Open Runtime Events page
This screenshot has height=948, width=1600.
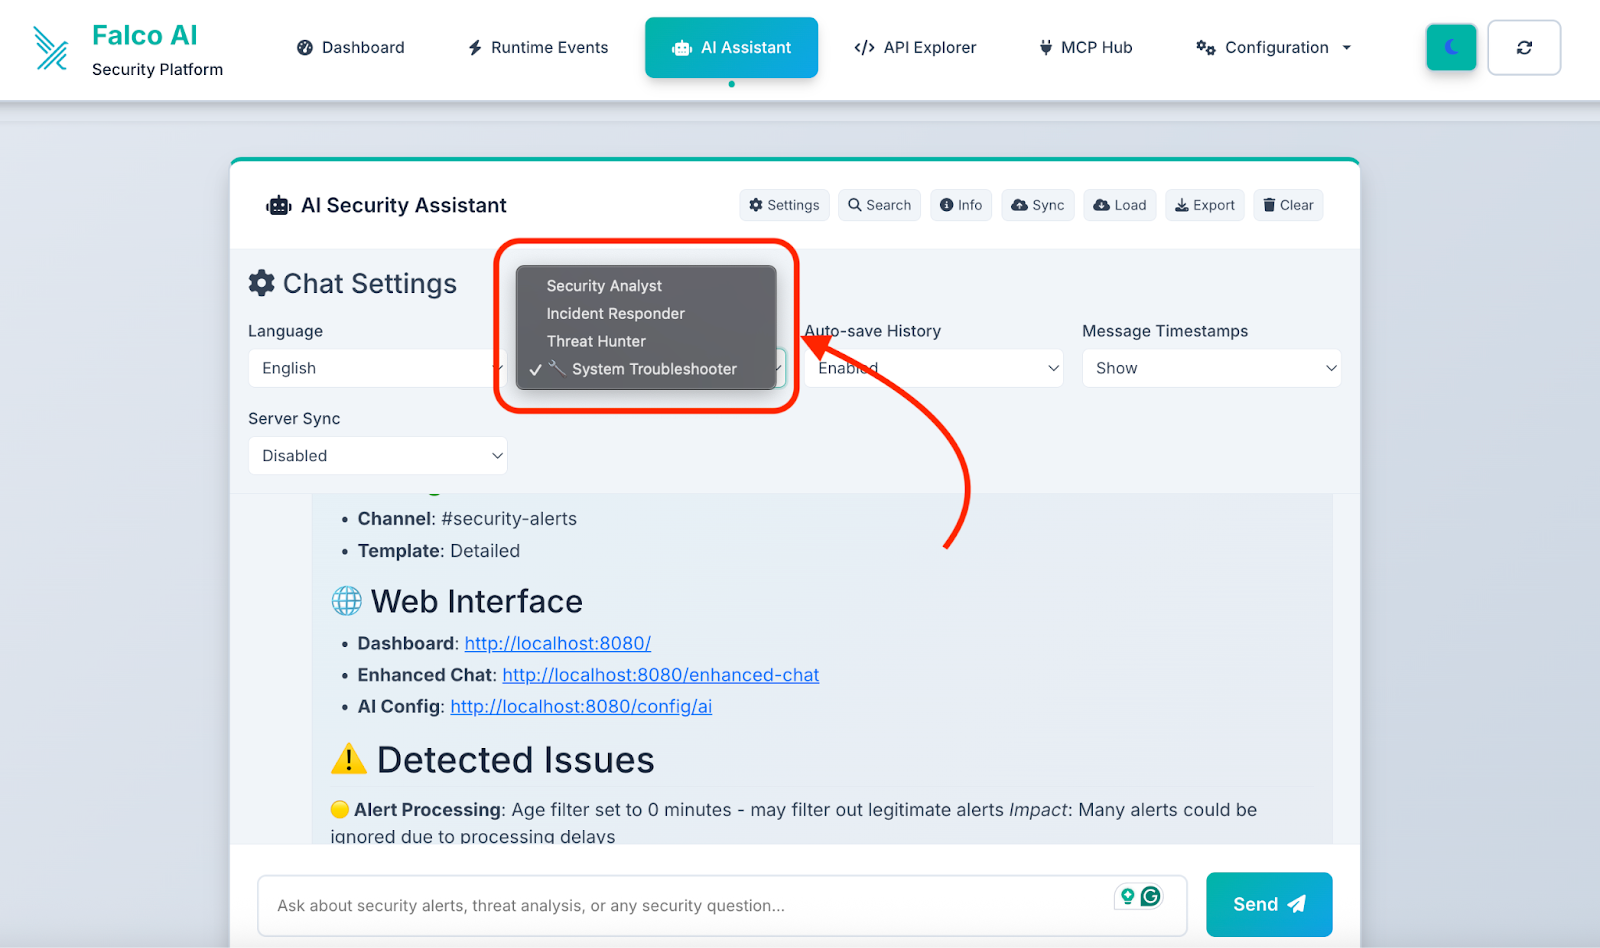(538, 47)
